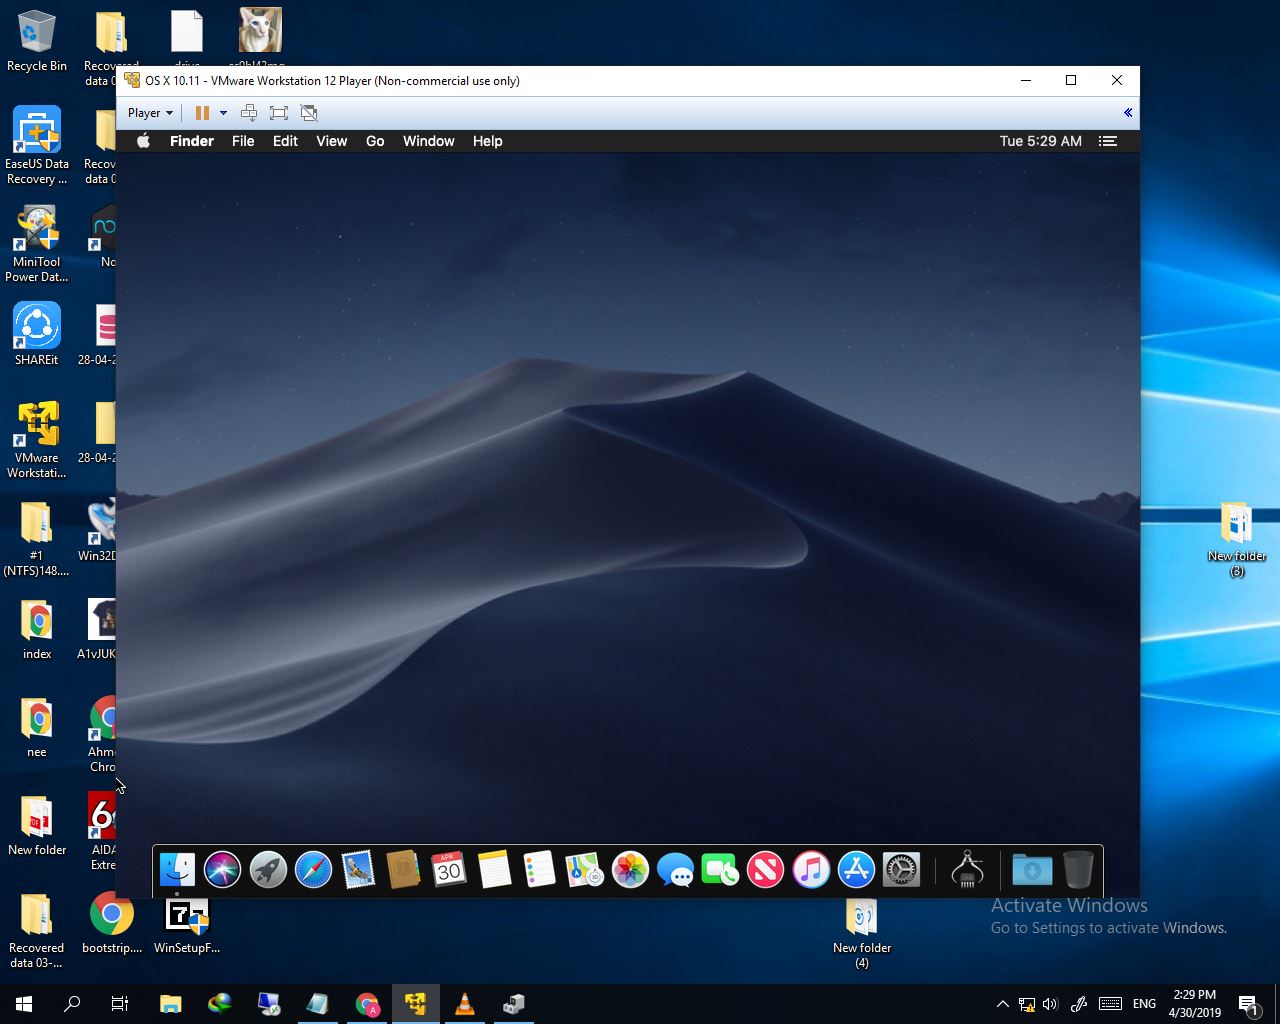
Task: Open Finder from the macOS dock
Action: [177, 870]
